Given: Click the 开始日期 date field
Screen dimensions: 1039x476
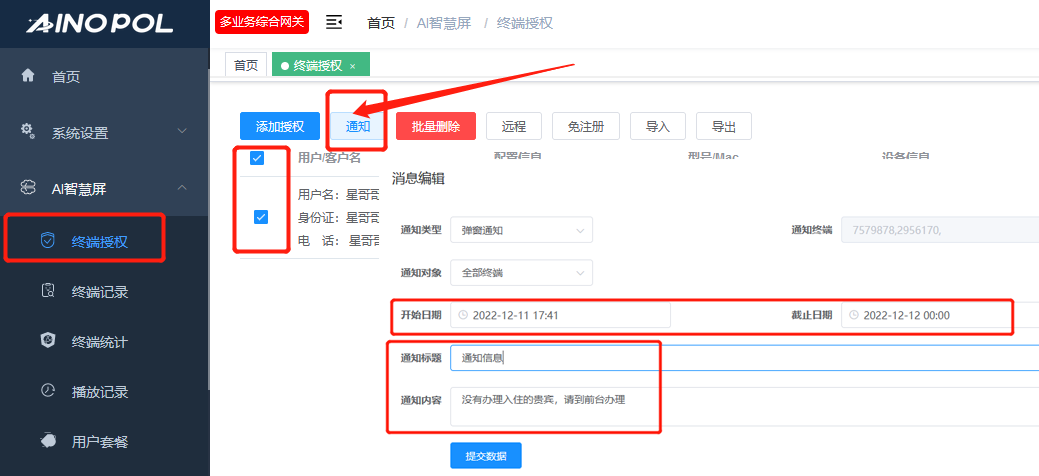Looking at the screenshot, I should coord(560,315).
